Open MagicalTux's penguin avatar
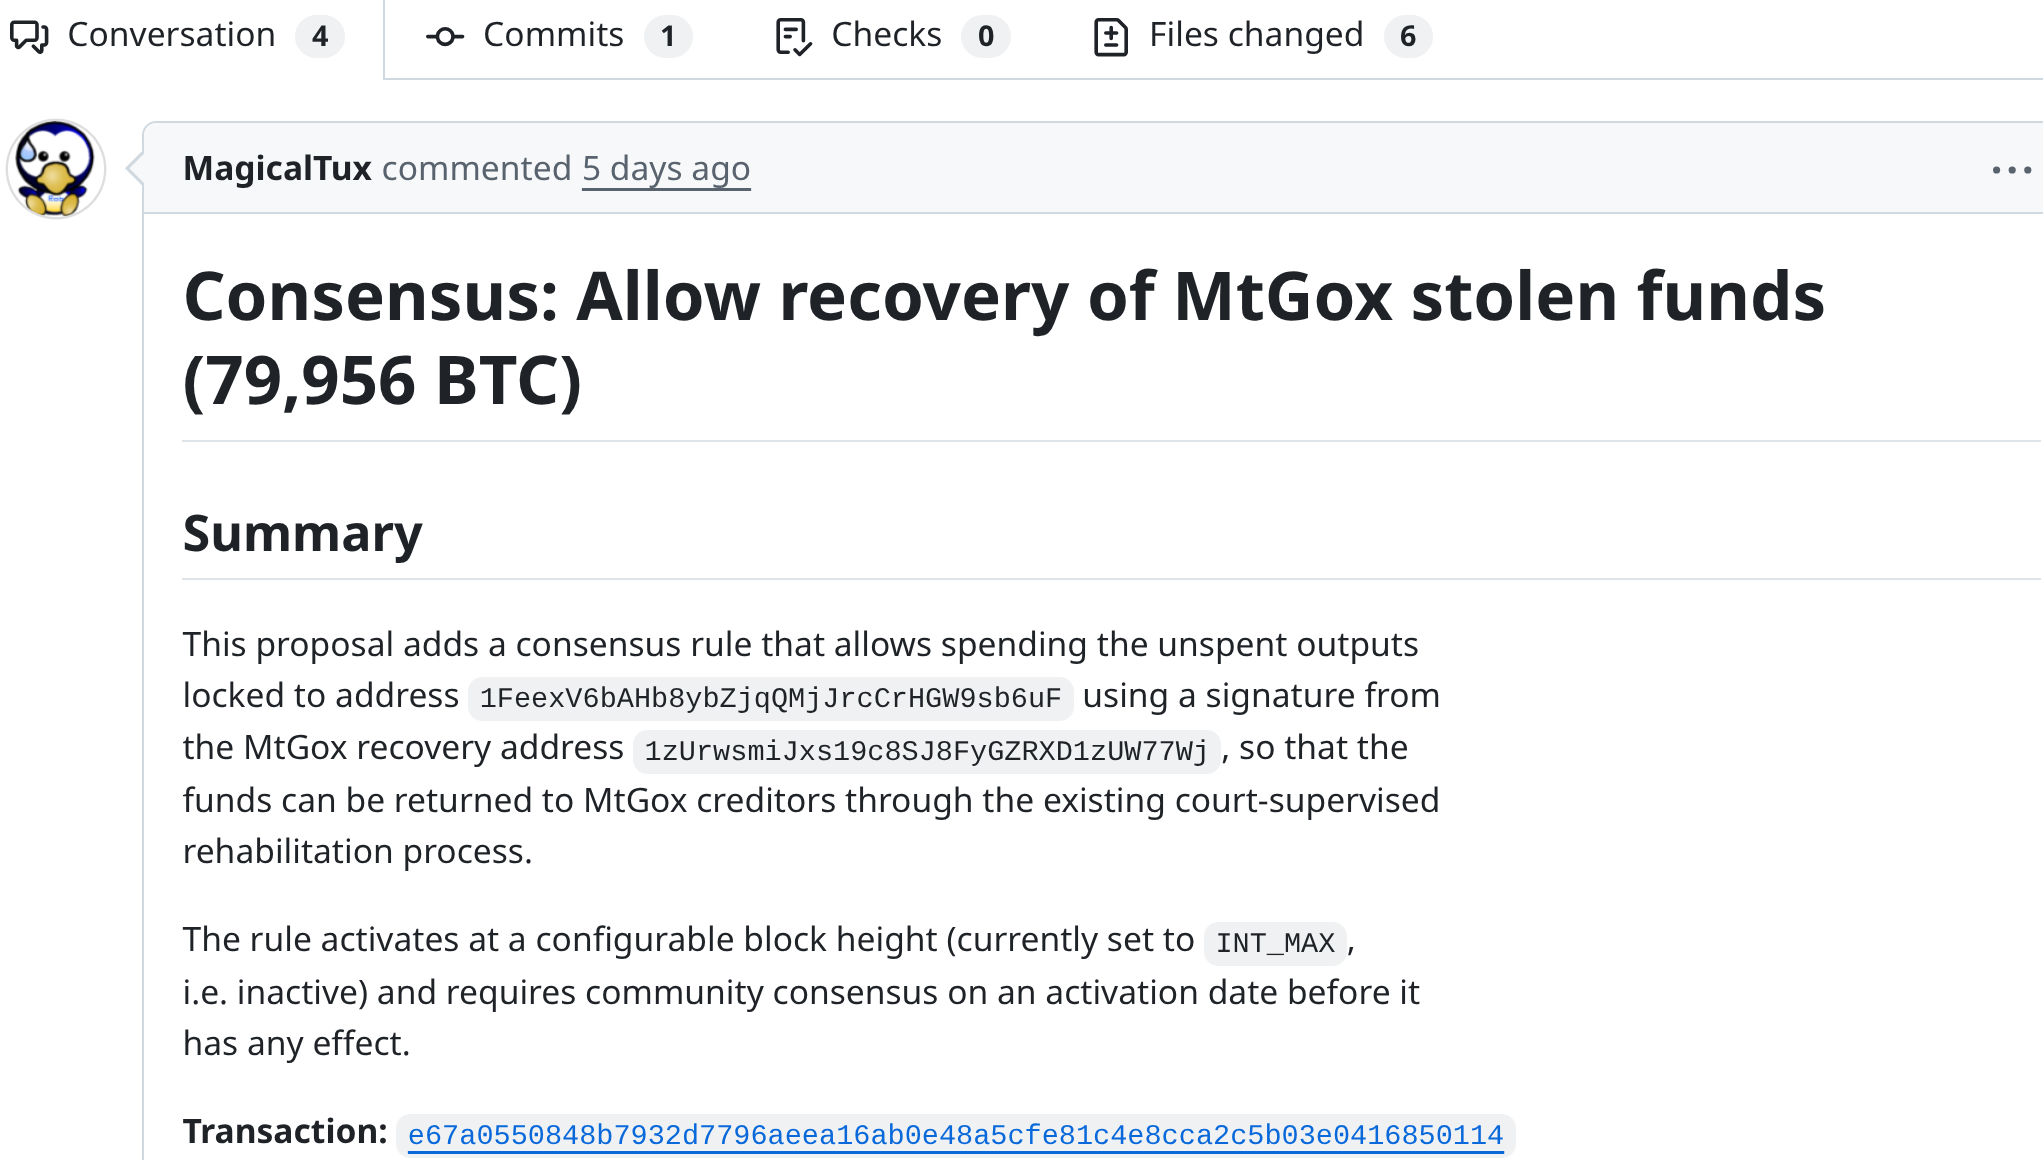Screen dimensions: 2043x1160 pos(56,169)
